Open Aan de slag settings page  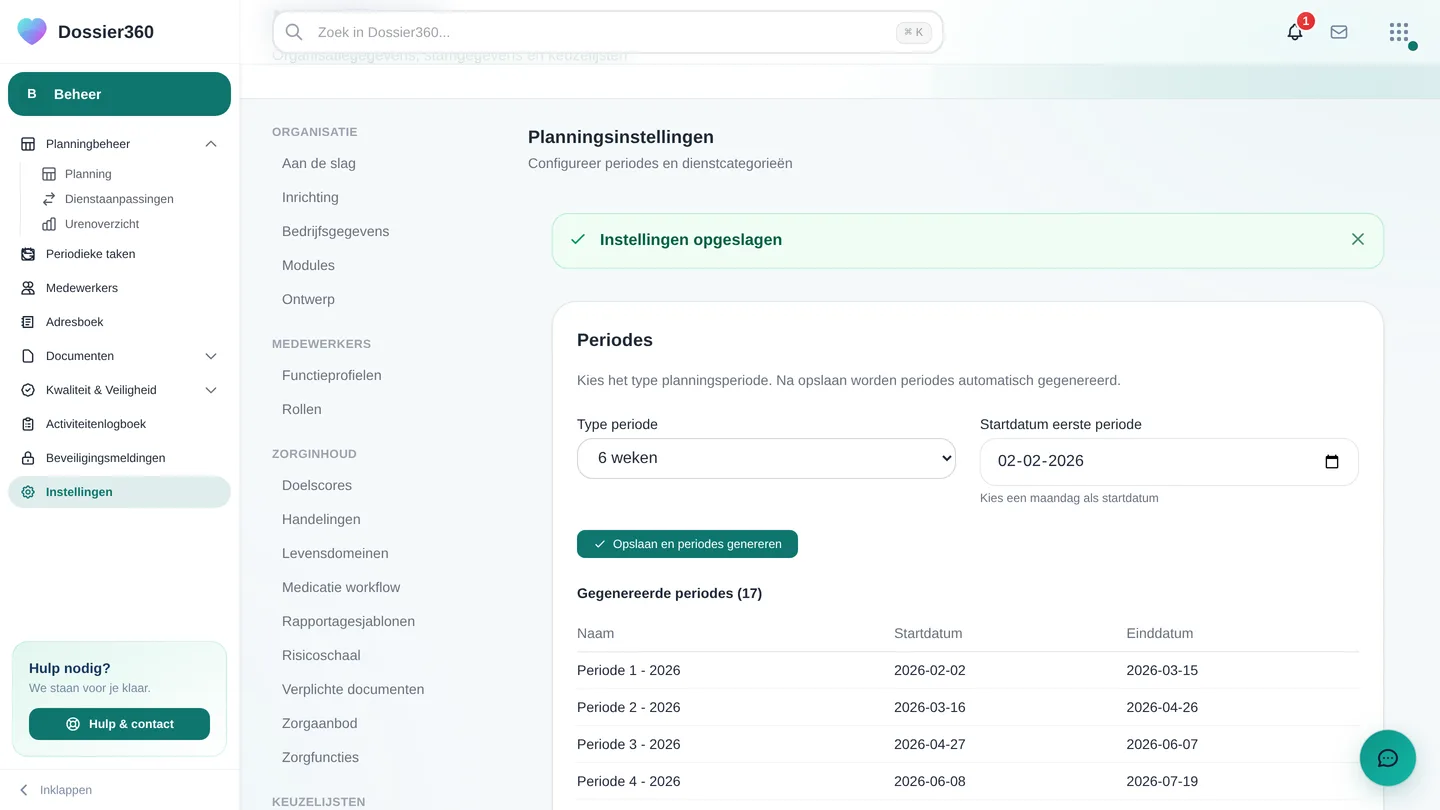pyautogui.click(x=319, y=163)
